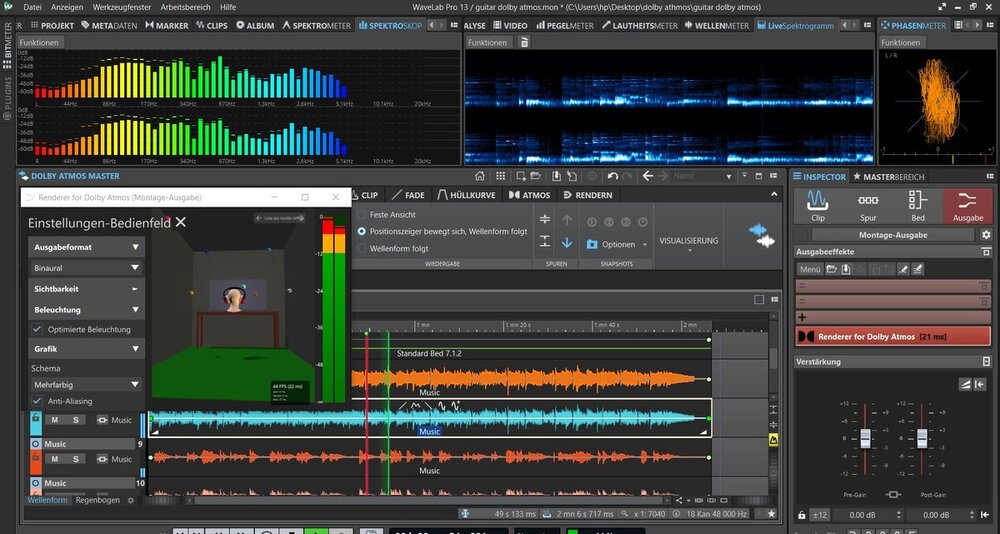Select the Renderer for Dolby Atmos effect
Viewport: 1000px width, 534px height.
pyautogui.click(x=893, y=336)
